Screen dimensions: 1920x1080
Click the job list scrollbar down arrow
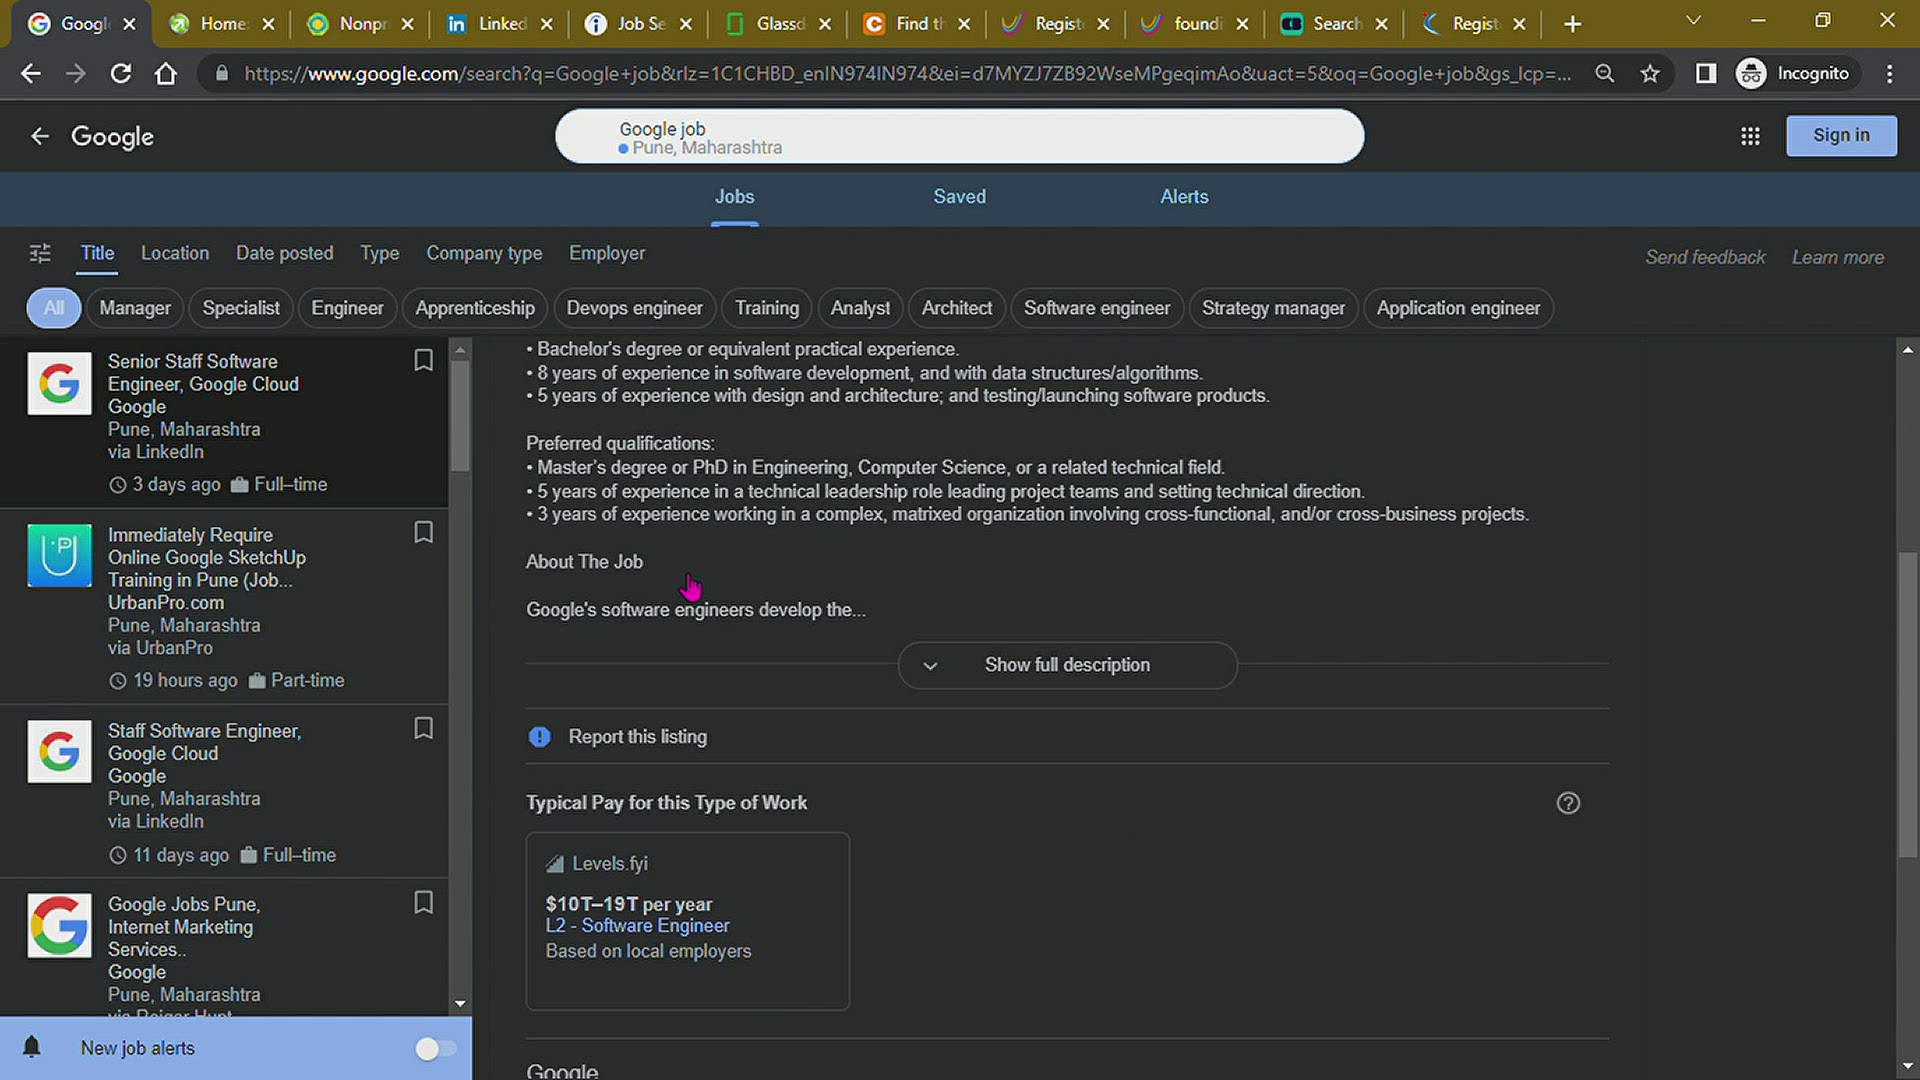coord(460,1003)
